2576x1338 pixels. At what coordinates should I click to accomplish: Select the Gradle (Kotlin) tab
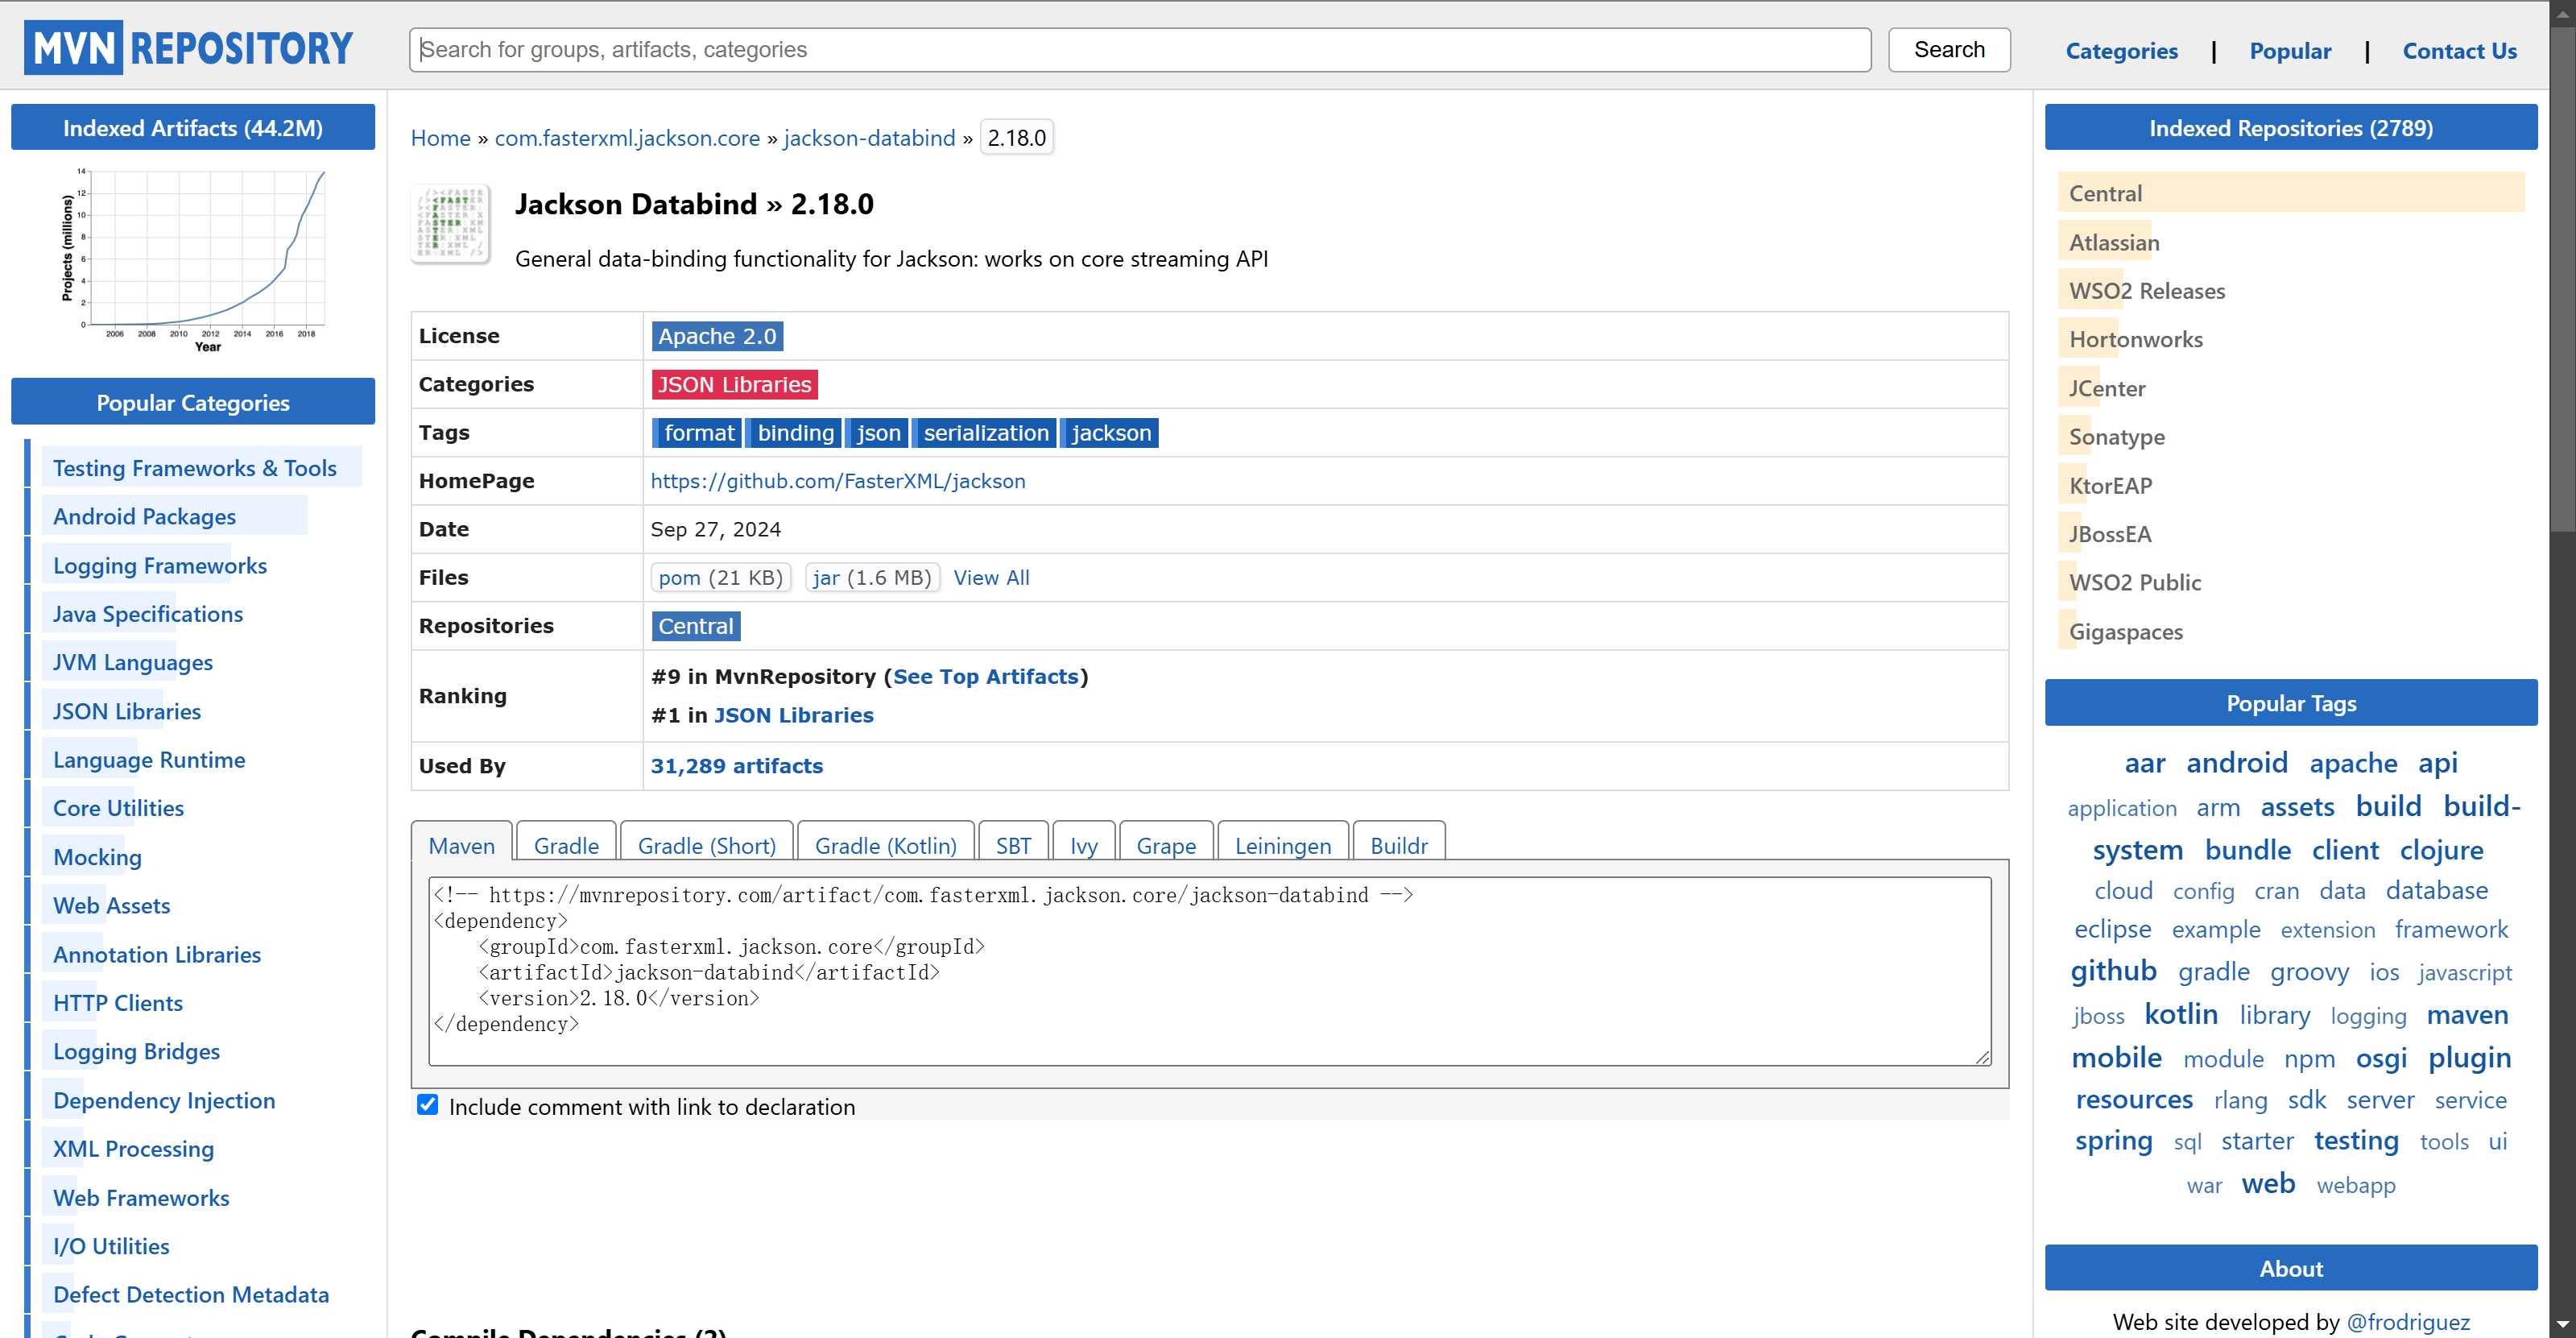pyautogui.click(x=885, y=845)
